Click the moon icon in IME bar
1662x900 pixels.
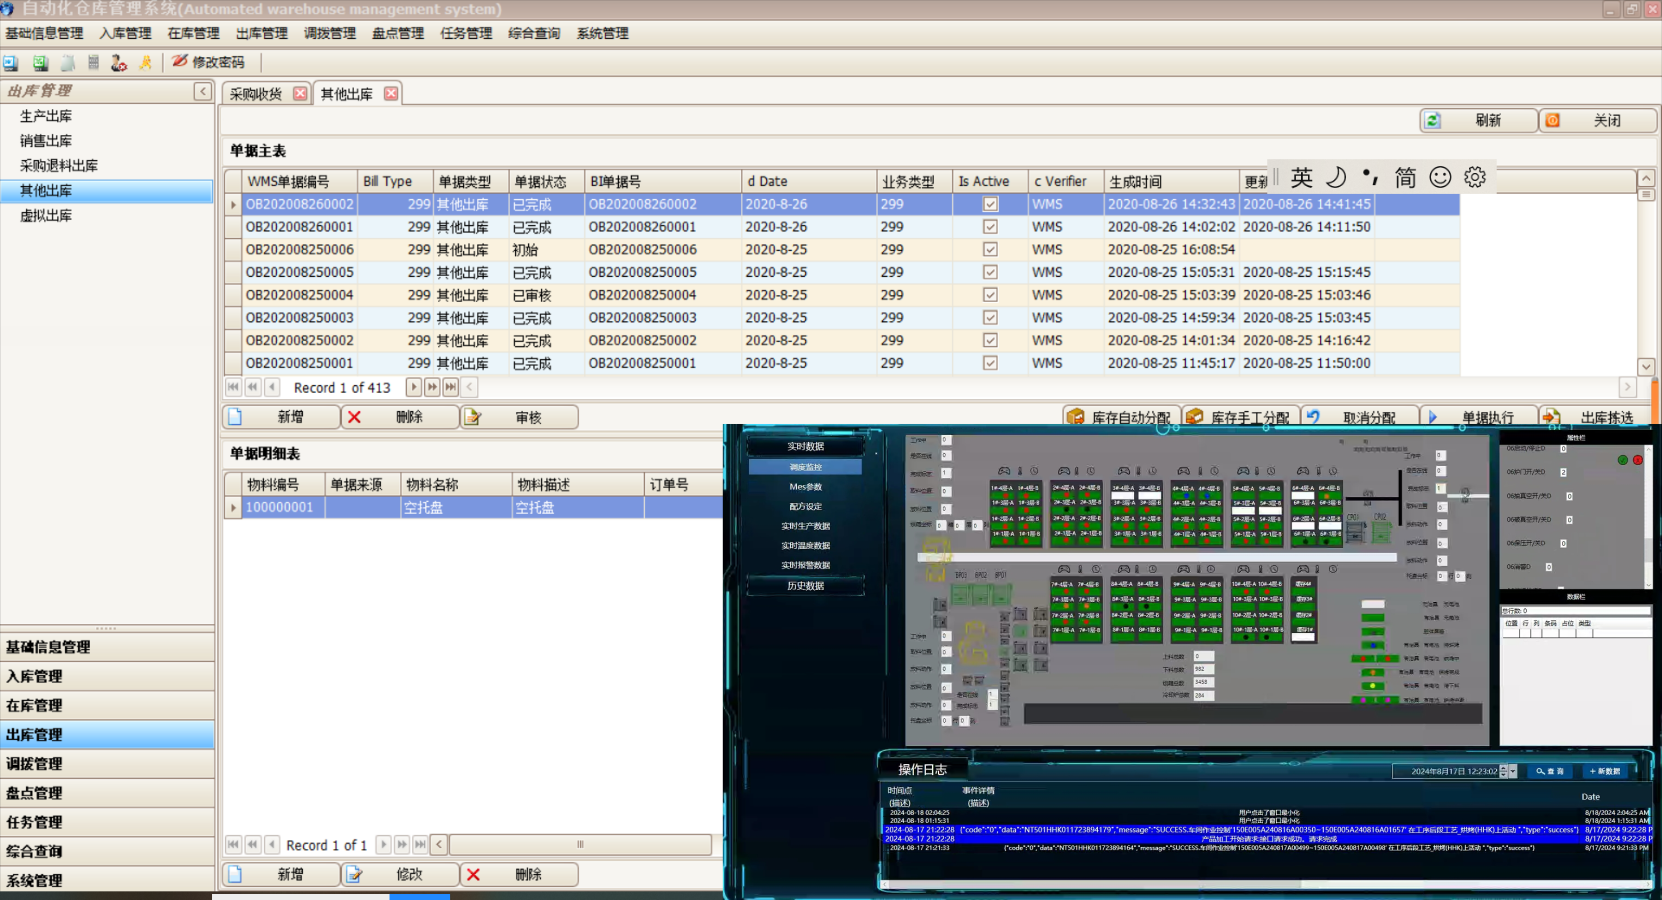(x=1336, y=177)
